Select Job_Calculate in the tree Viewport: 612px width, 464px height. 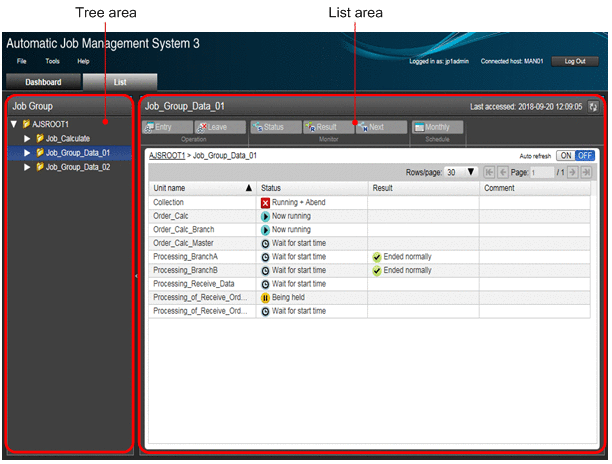68,139
